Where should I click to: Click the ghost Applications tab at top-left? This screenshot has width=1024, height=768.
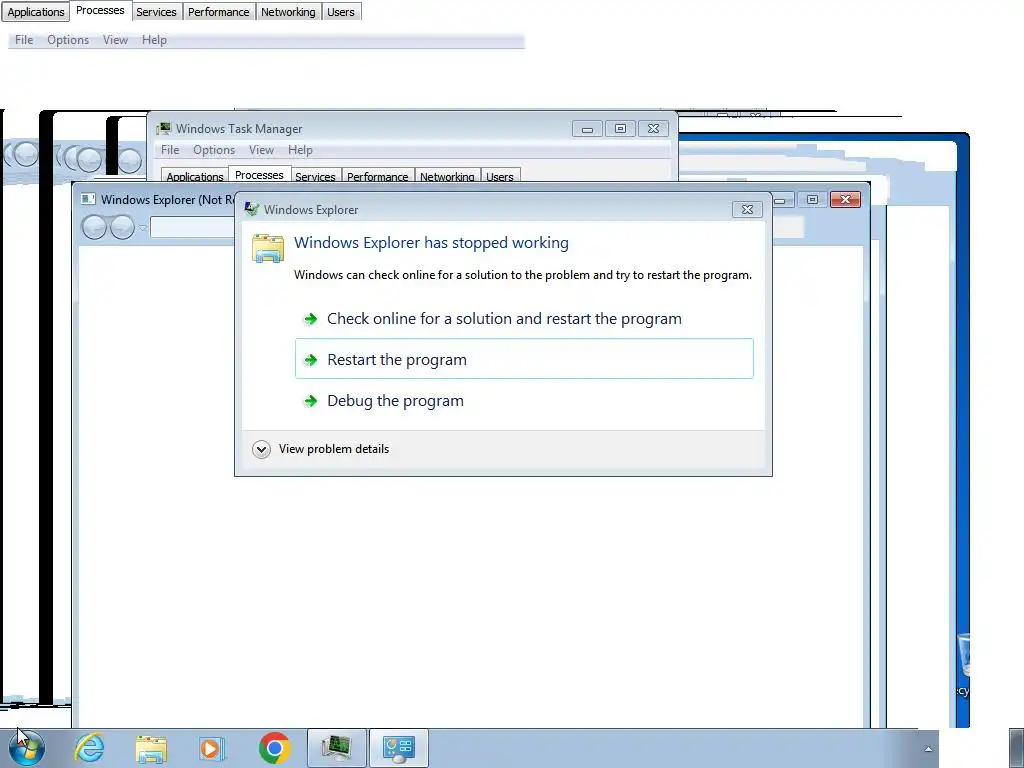pyautogui.click(x=36, y=12)
